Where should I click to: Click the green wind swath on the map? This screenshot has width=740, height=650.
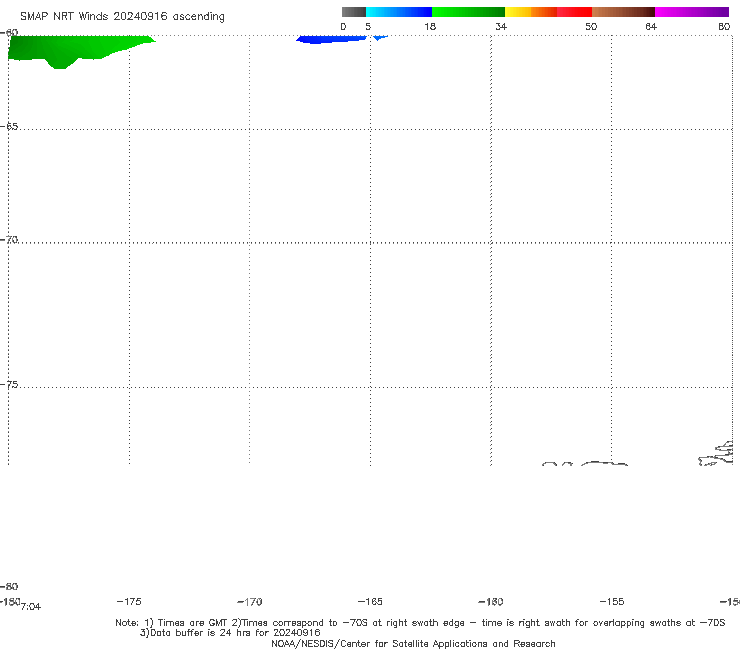pos(71,49)
